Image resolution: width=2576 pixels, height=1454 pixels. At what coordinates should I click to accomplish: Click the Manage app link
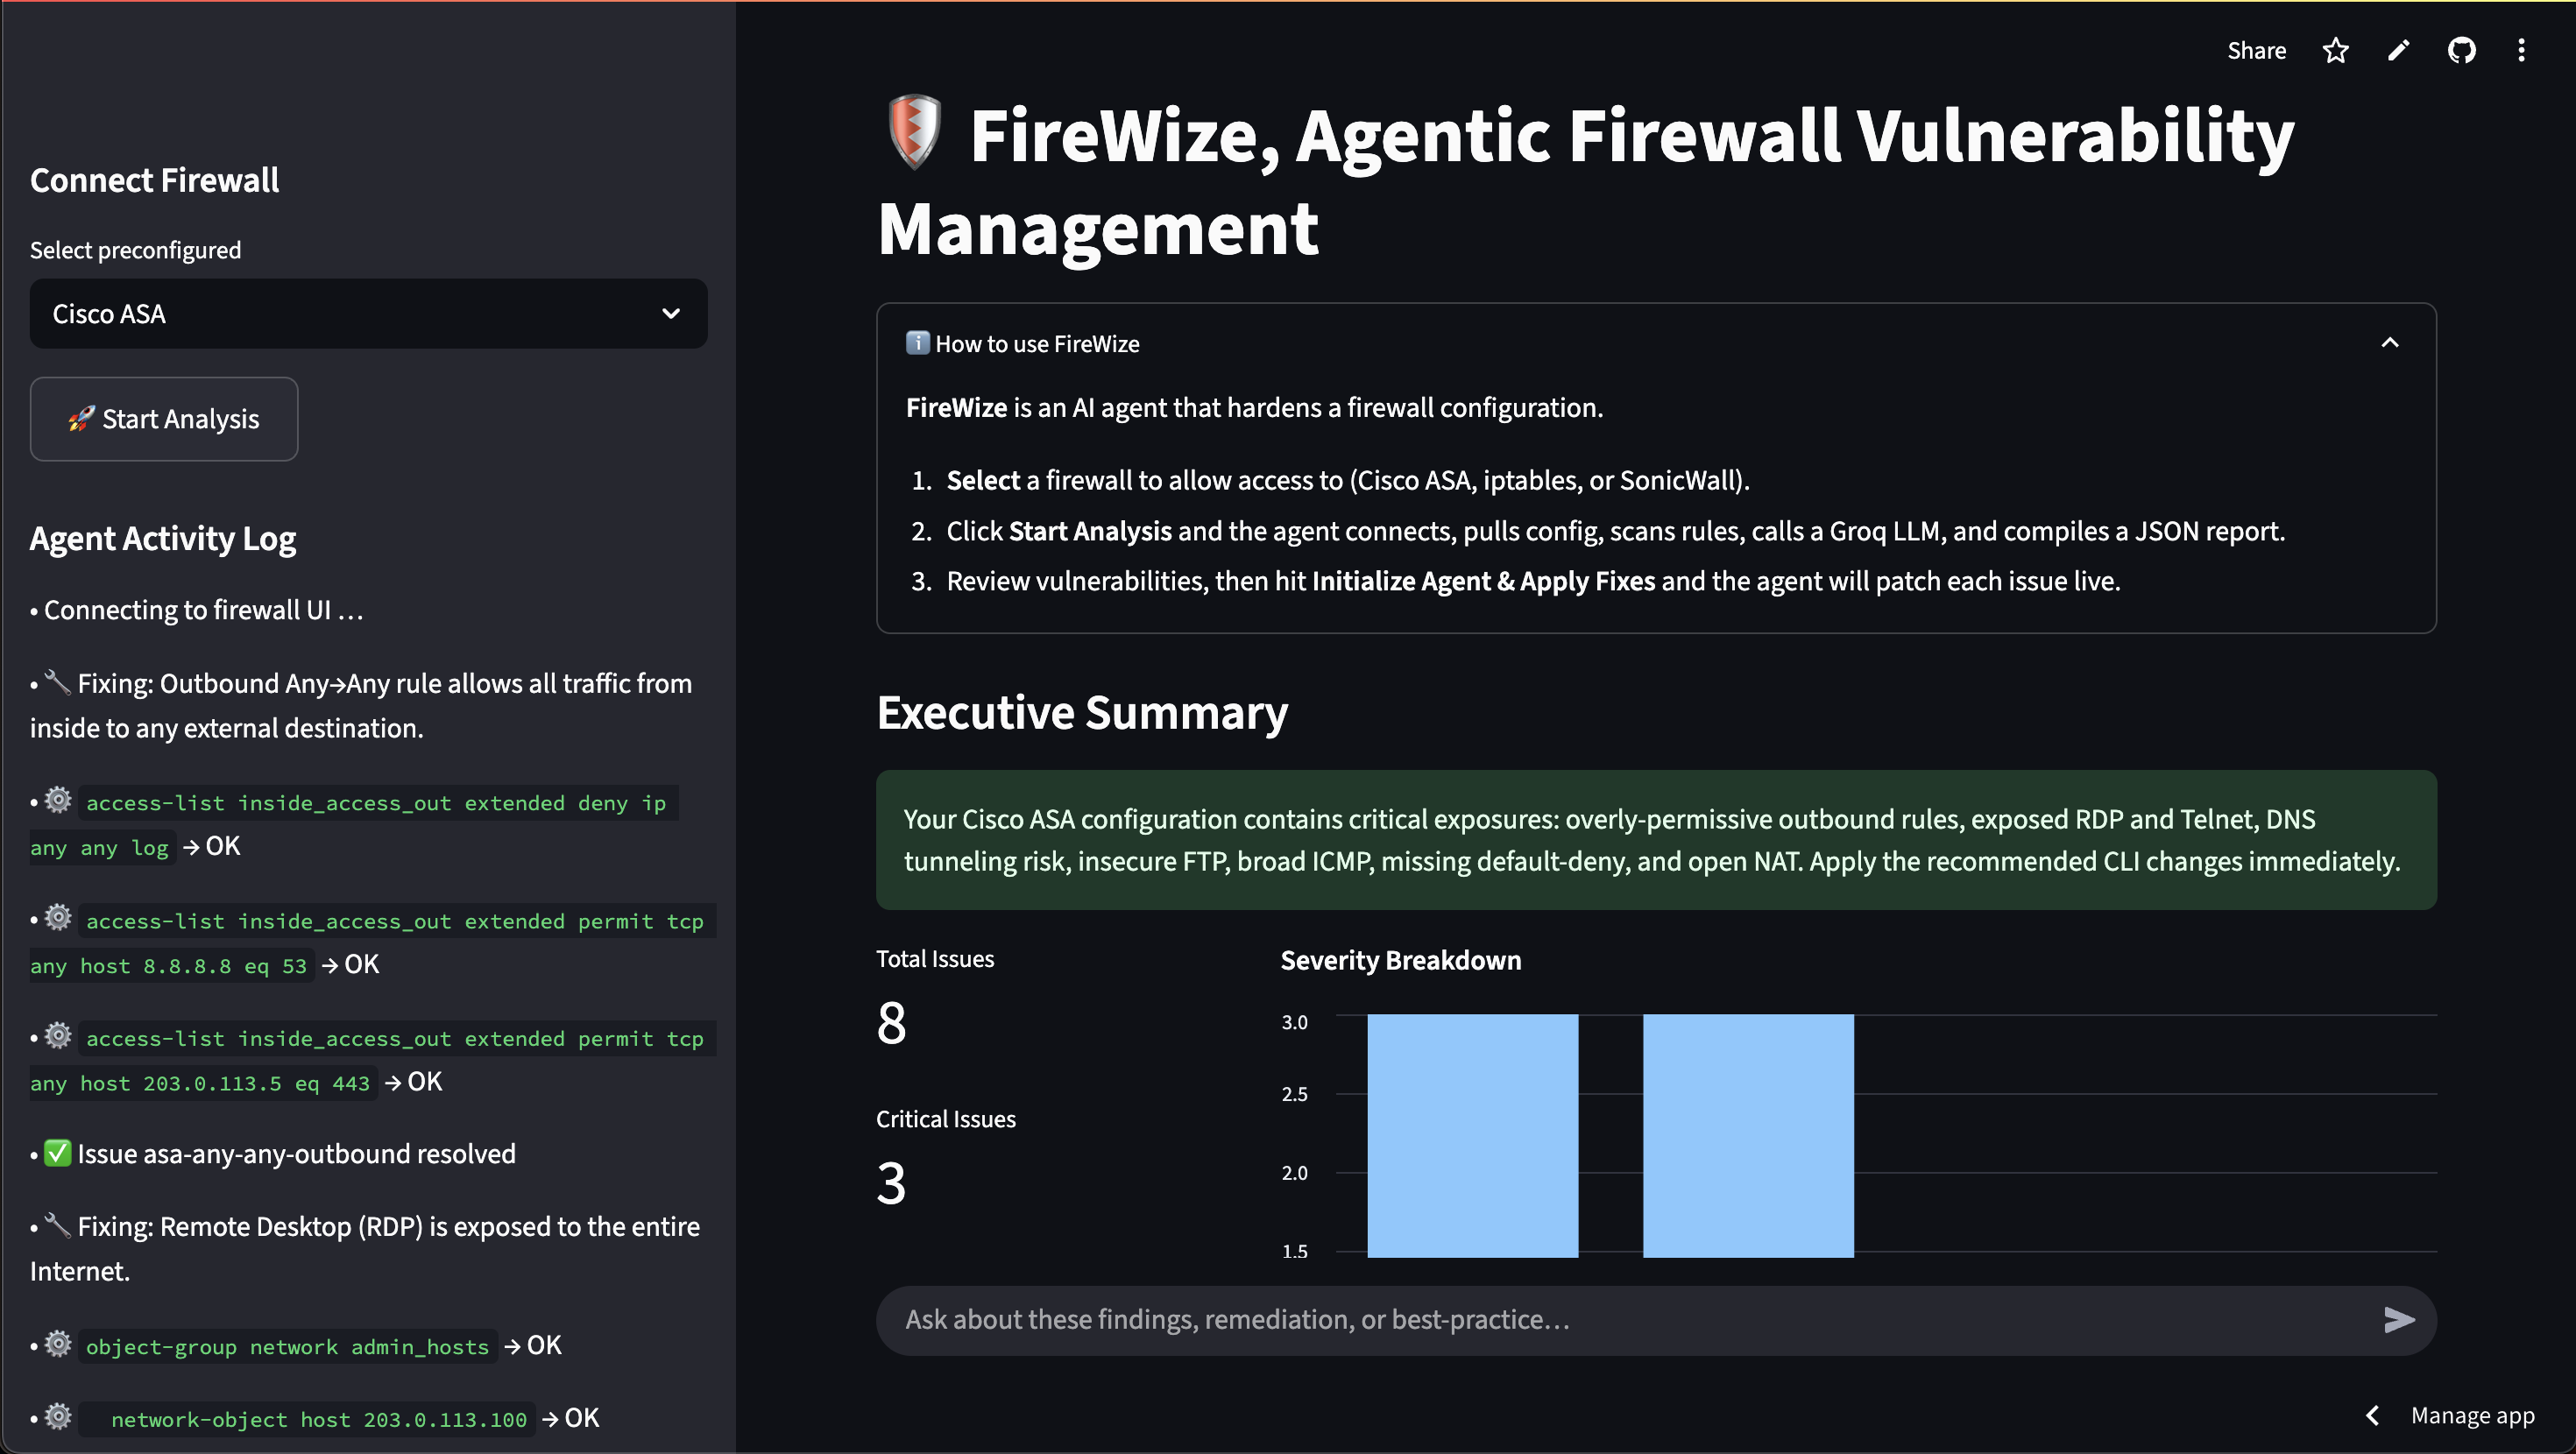pyautogui.click(x=2472, y=1415)
